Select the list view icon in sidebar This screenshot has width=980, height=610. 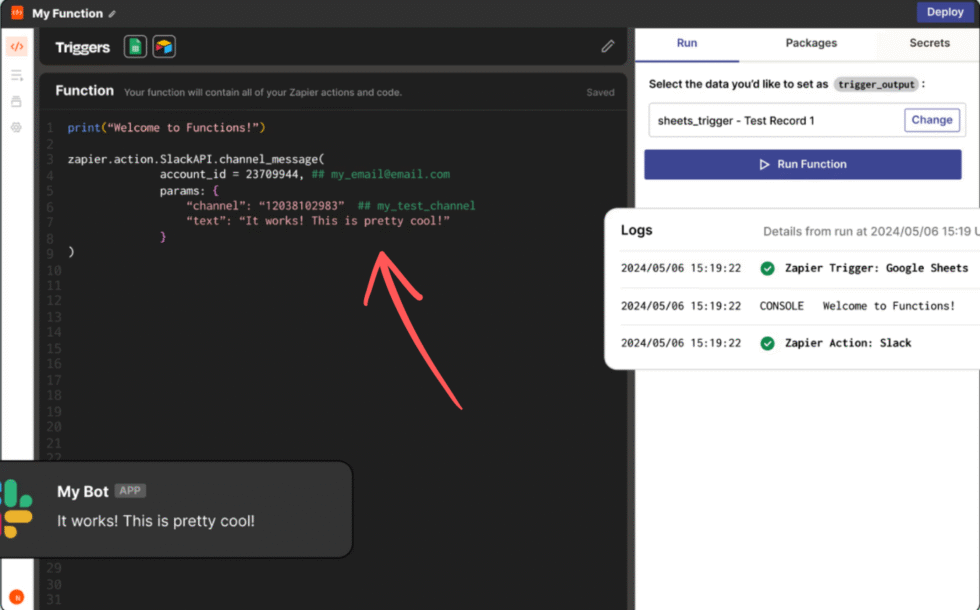click(x=16, y=74)
